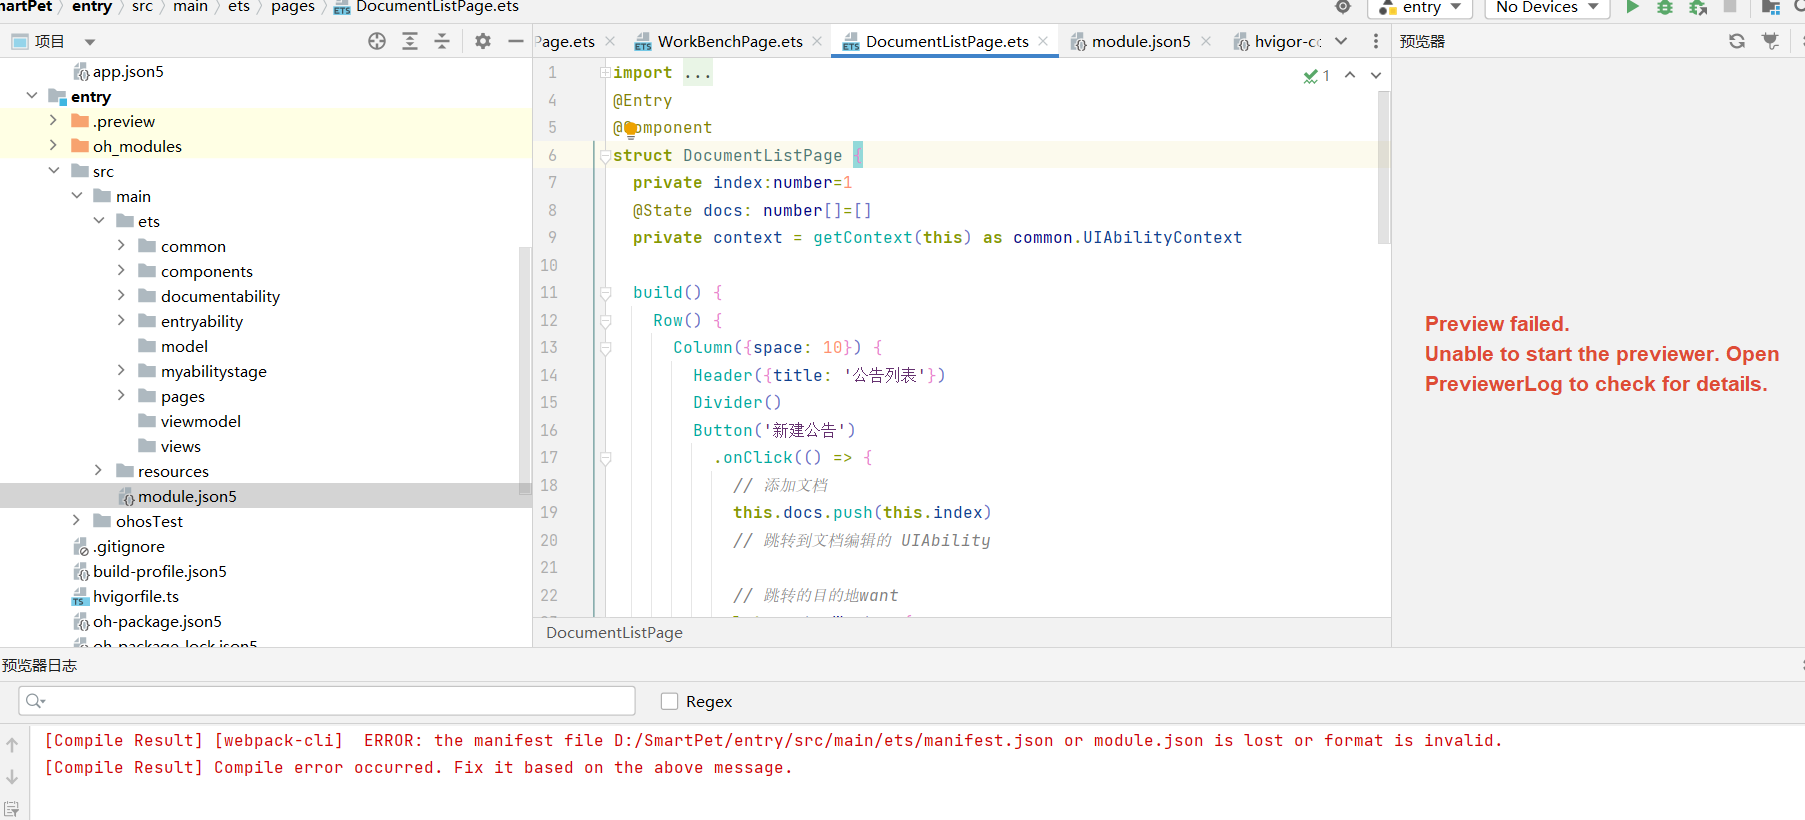Open project panel settings gear
The image size is (1805, 820).
click(x=483, y=41)
